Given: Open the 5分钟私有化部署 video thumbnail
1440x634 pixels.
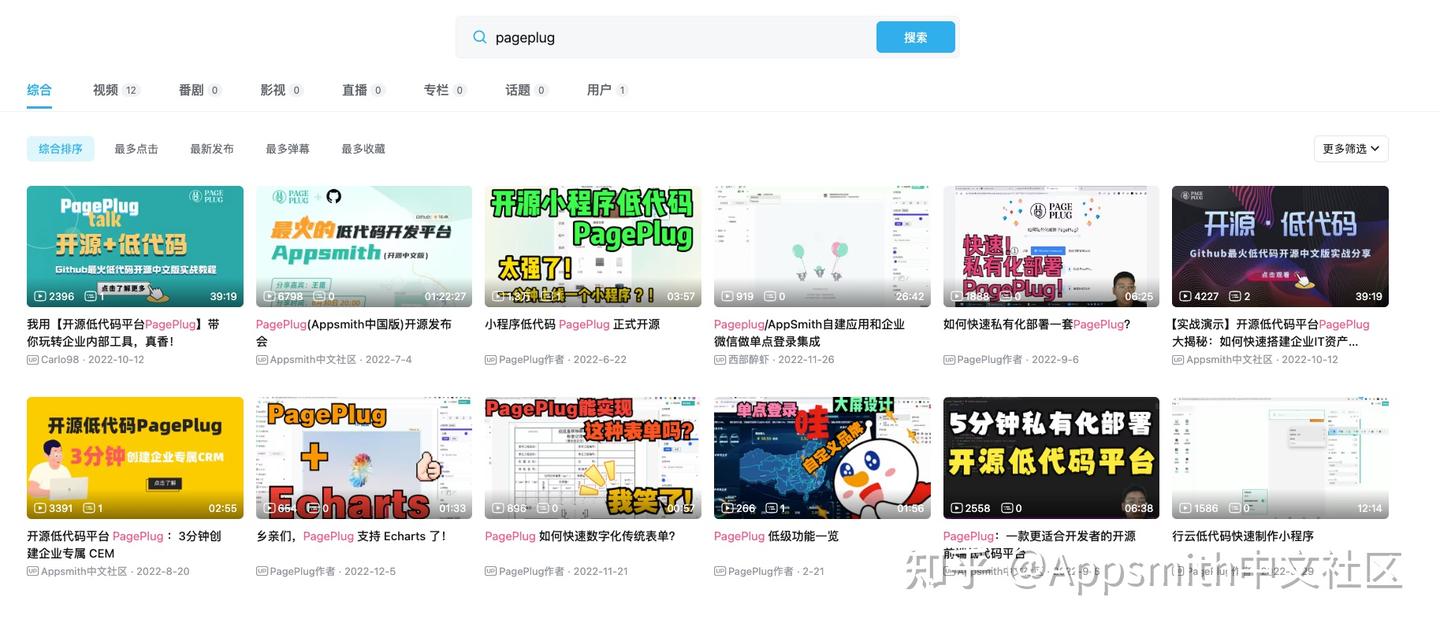Looking at the screenshot, I should click(x=1051, y=457).
